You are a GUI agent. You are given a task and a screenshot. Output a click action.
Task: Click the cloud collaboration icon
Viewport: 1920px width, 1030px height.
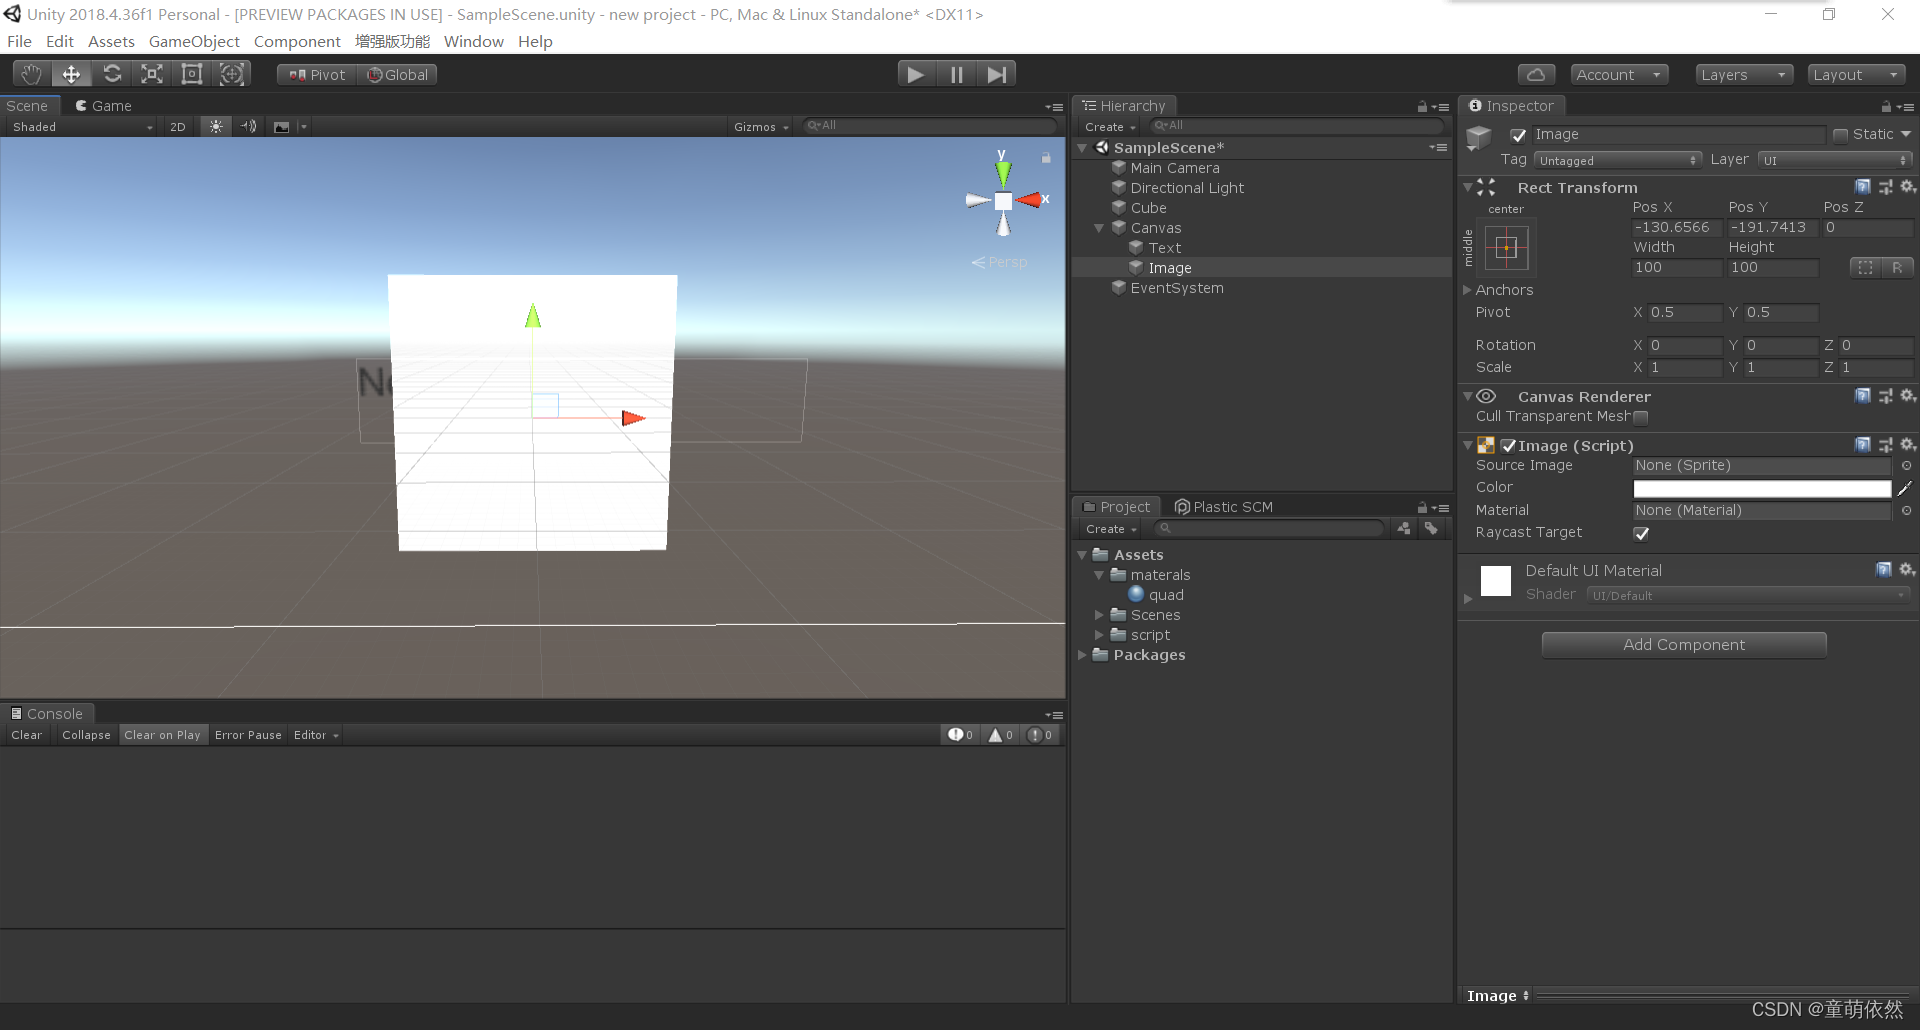1535,74
